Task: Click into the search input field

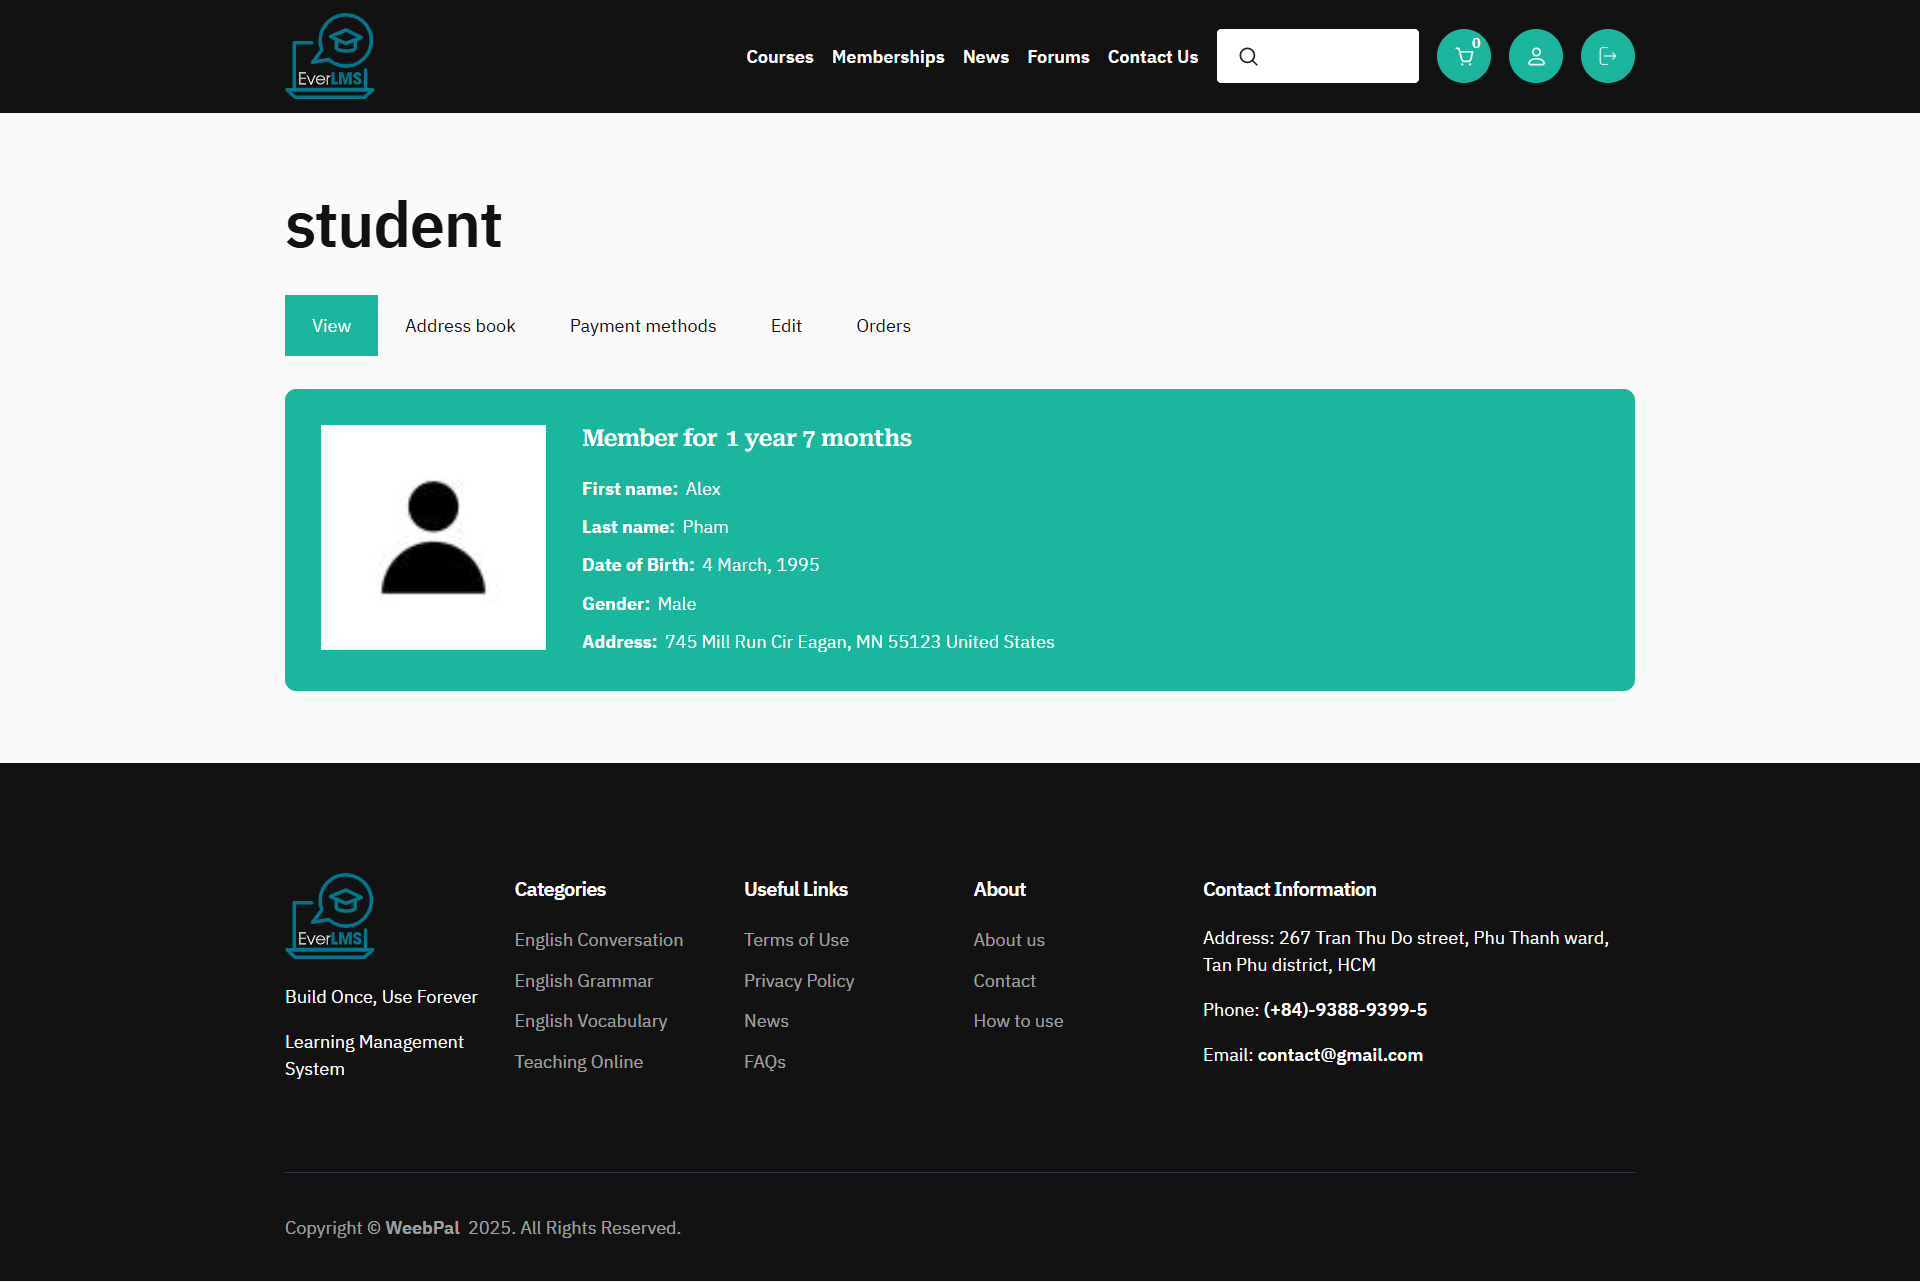Action: pos(1335,57)
